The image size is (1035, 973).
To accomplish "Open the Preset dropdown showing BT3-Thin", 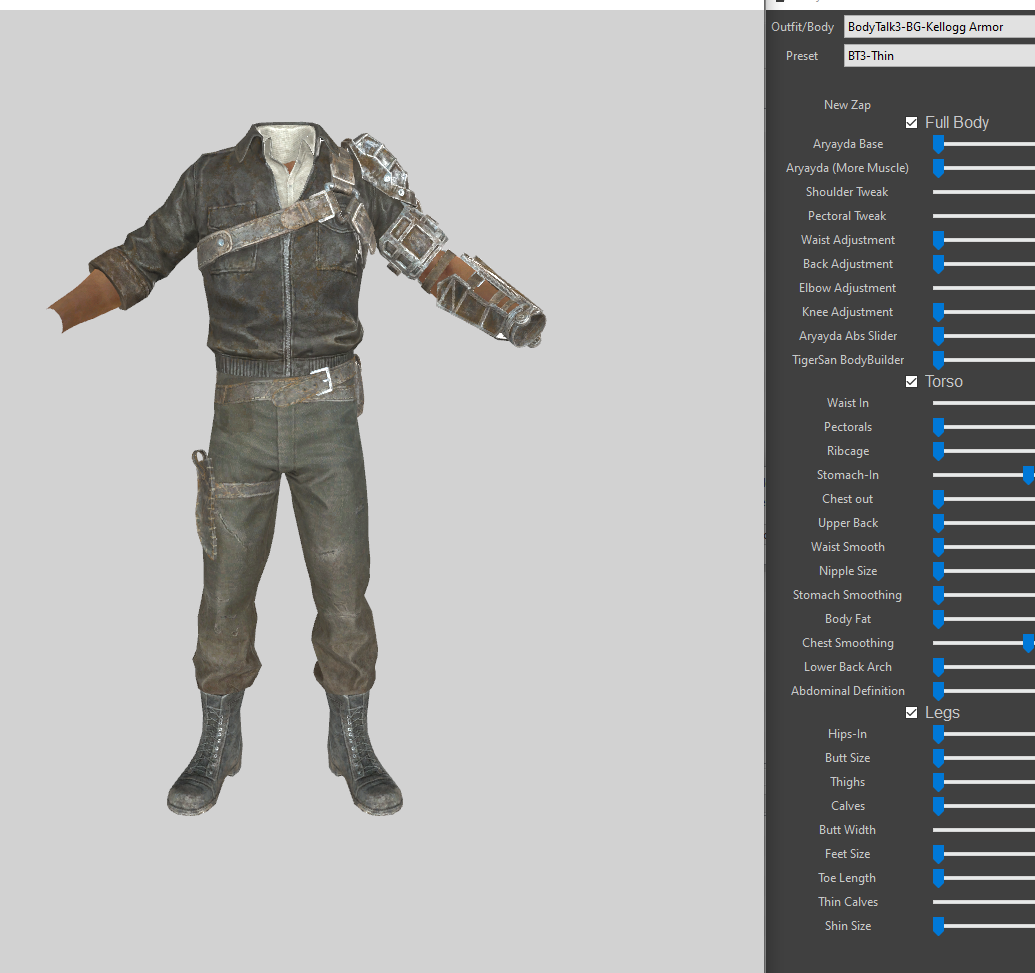I will tap(938, 56).
